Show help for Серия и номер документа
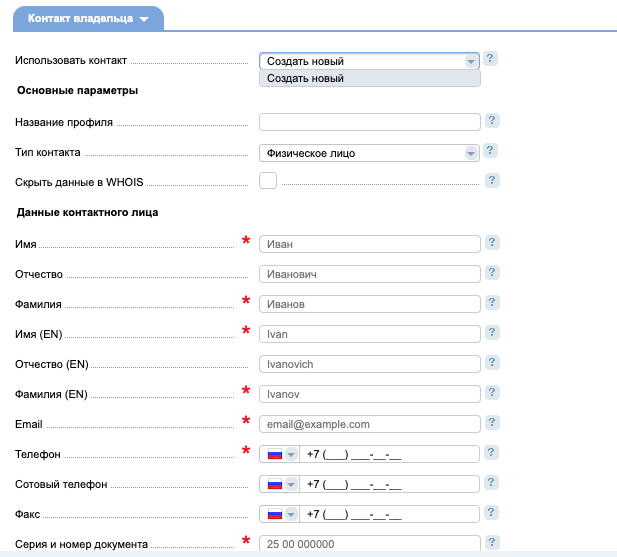The width and height of the screenshot is (617, 557). [x=492, y=543]
